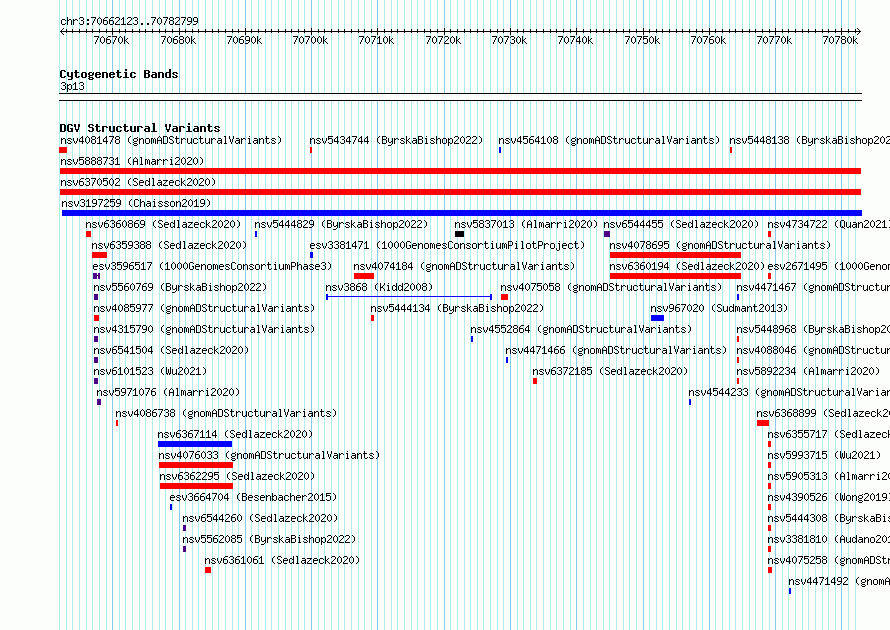The height and width of the screenshot is (630, 890).
Task: Click nsv6101523 (Wu2021) label
Action: tap(150, 371)
